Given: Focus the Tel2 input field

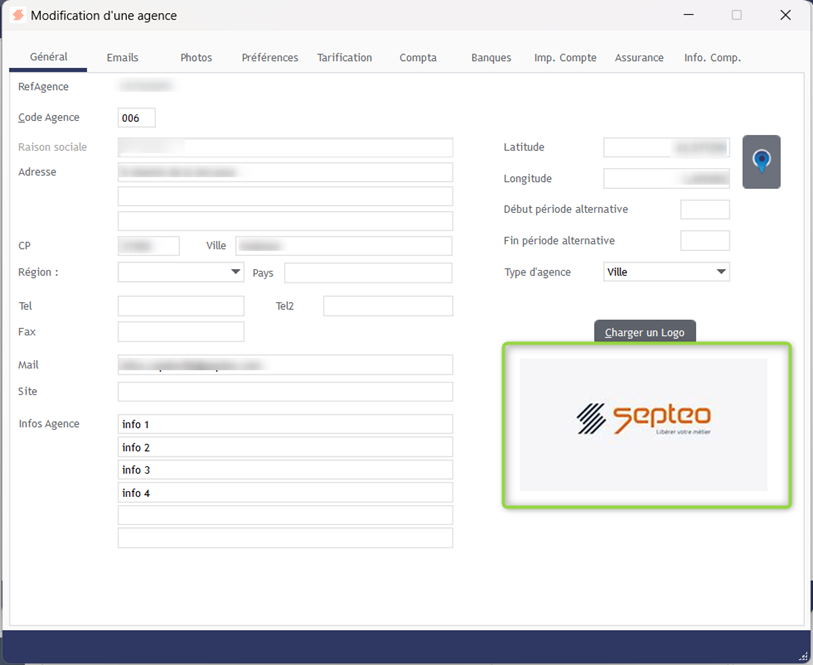Looking at the screenshot, I should (x=388, y=306).
